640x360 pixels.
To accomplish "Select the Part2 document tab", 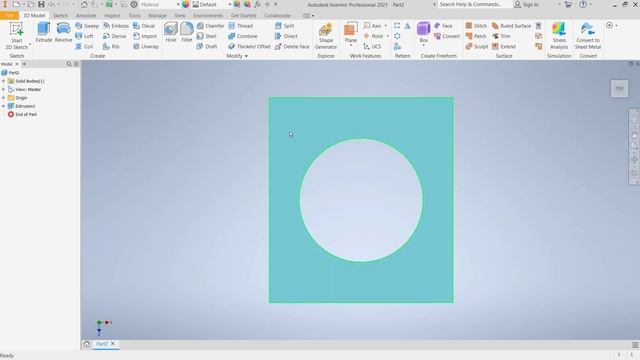I will coord(102,344).
